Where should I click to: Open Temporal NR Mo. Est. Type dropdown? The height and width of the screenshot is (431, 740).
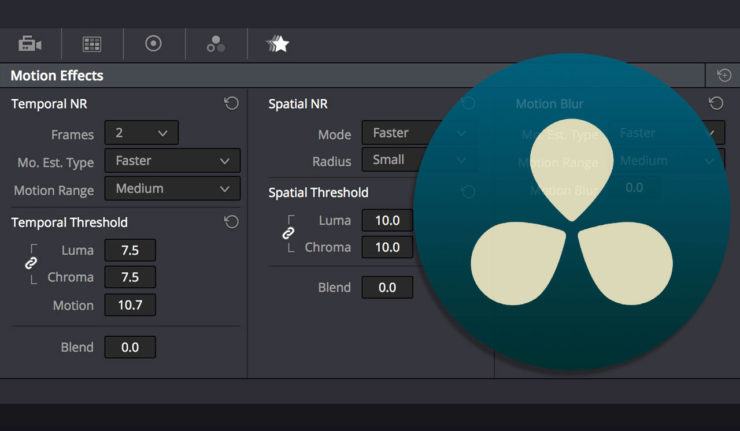click(x=172, y=161)
